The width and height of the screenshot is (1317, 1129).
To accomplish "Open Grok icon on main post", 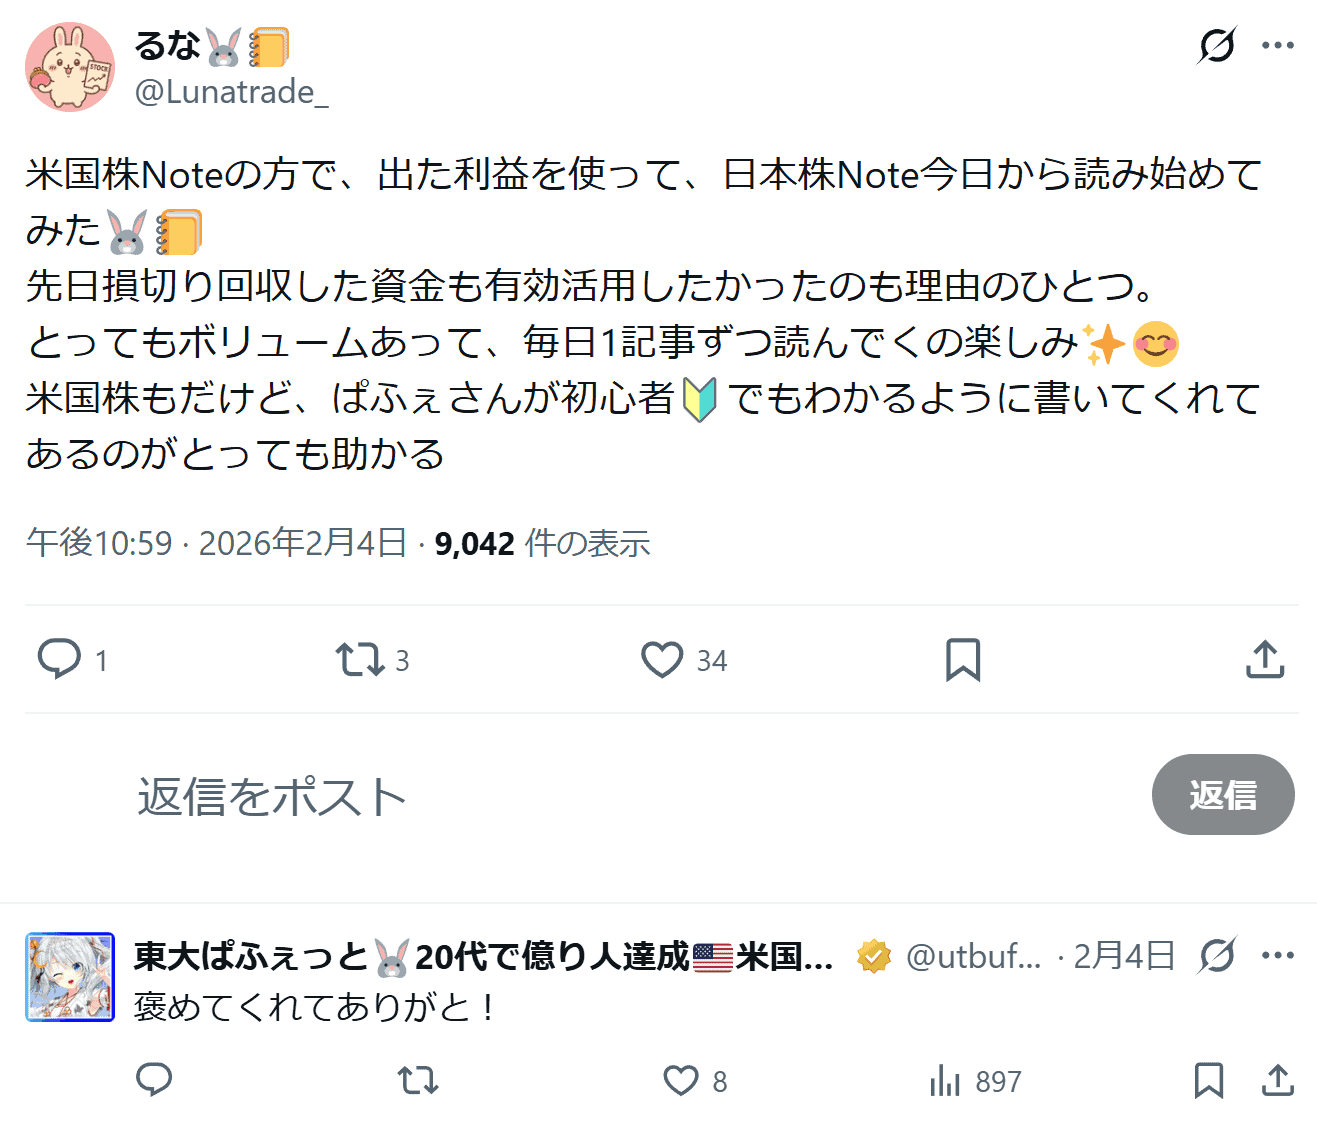I will point(1216,45).
